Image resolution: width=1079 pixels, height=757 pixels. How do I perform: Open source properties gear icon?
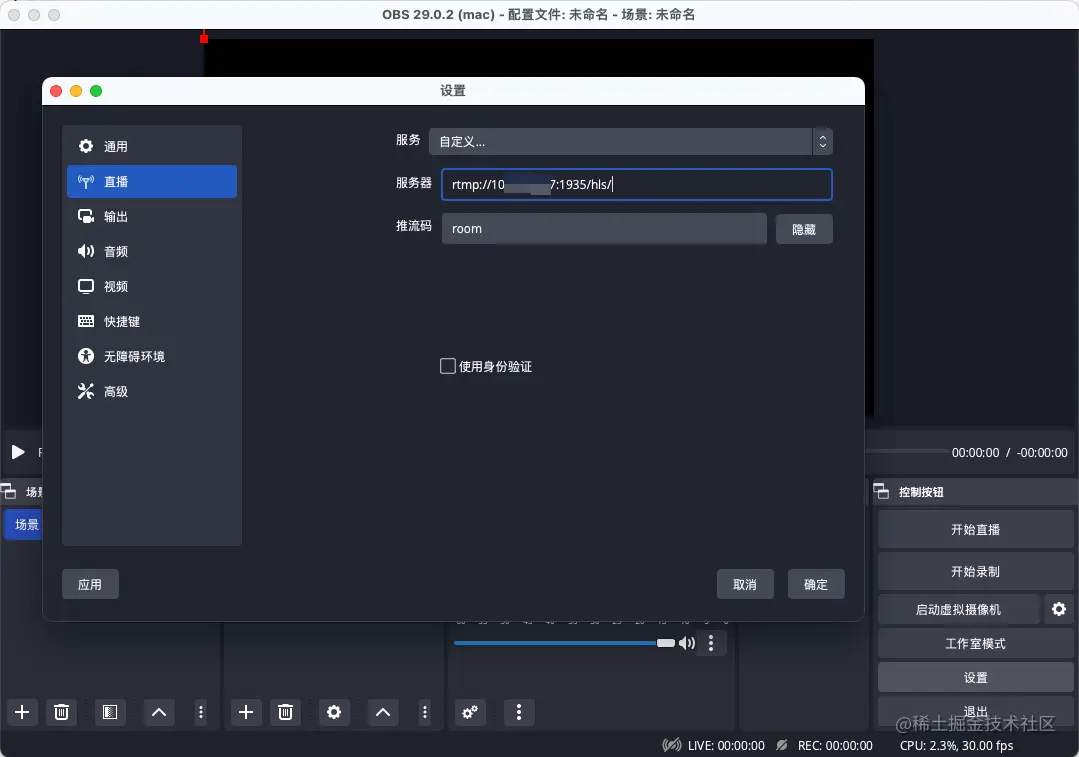point(334,712)
